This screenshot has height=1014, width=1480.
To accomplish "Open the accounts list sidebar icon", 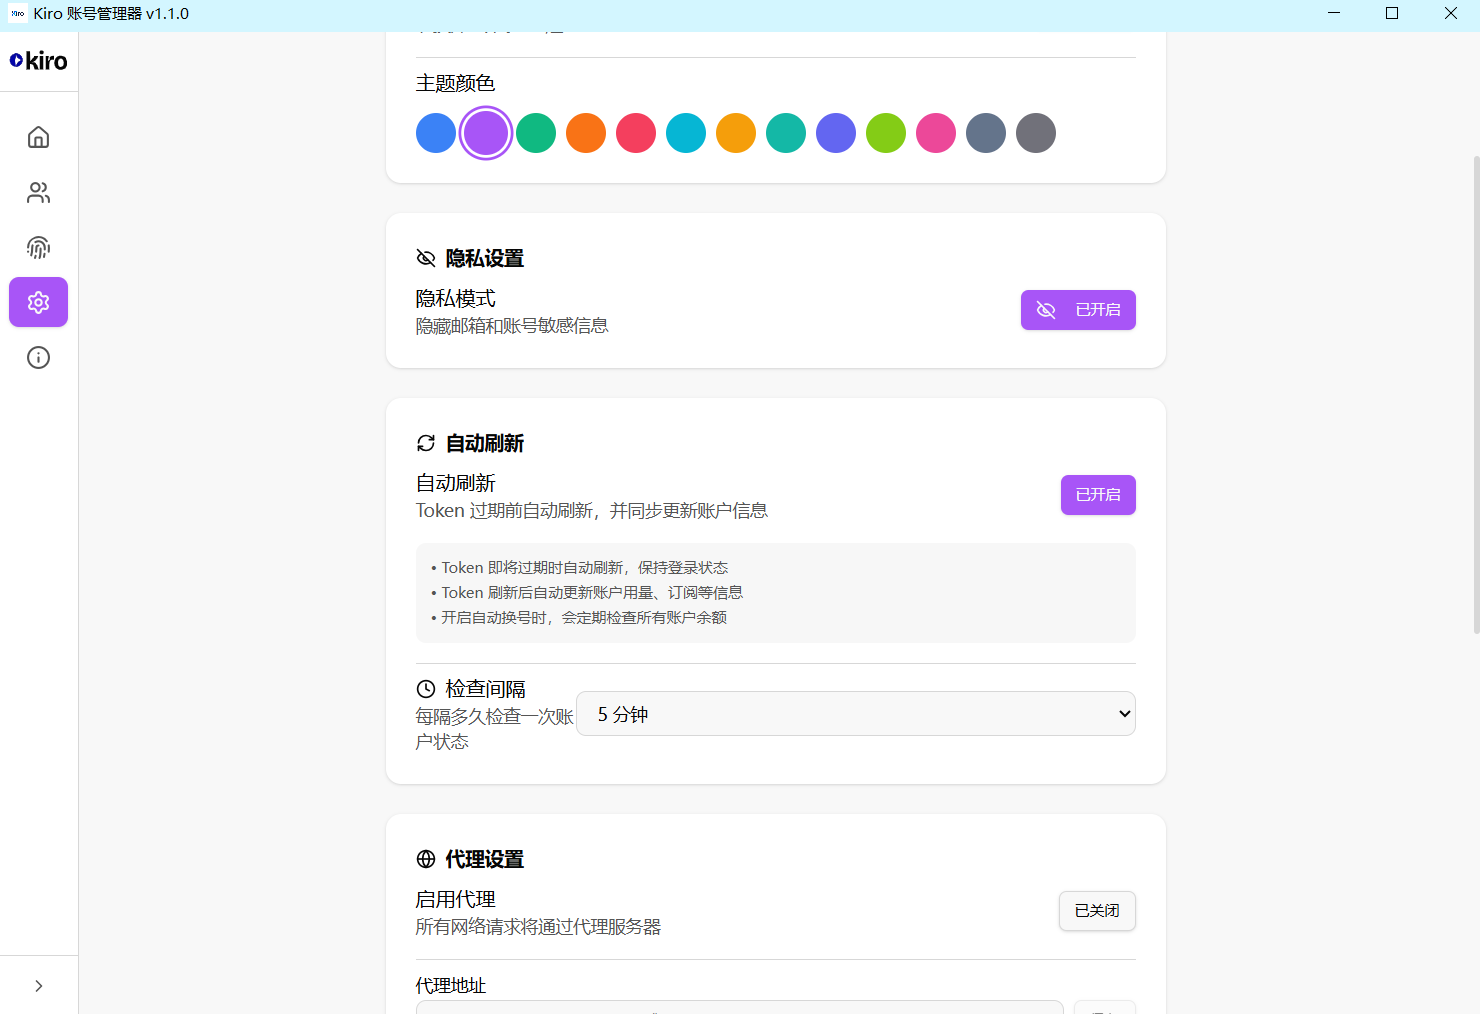I will [x=38, y=192].
